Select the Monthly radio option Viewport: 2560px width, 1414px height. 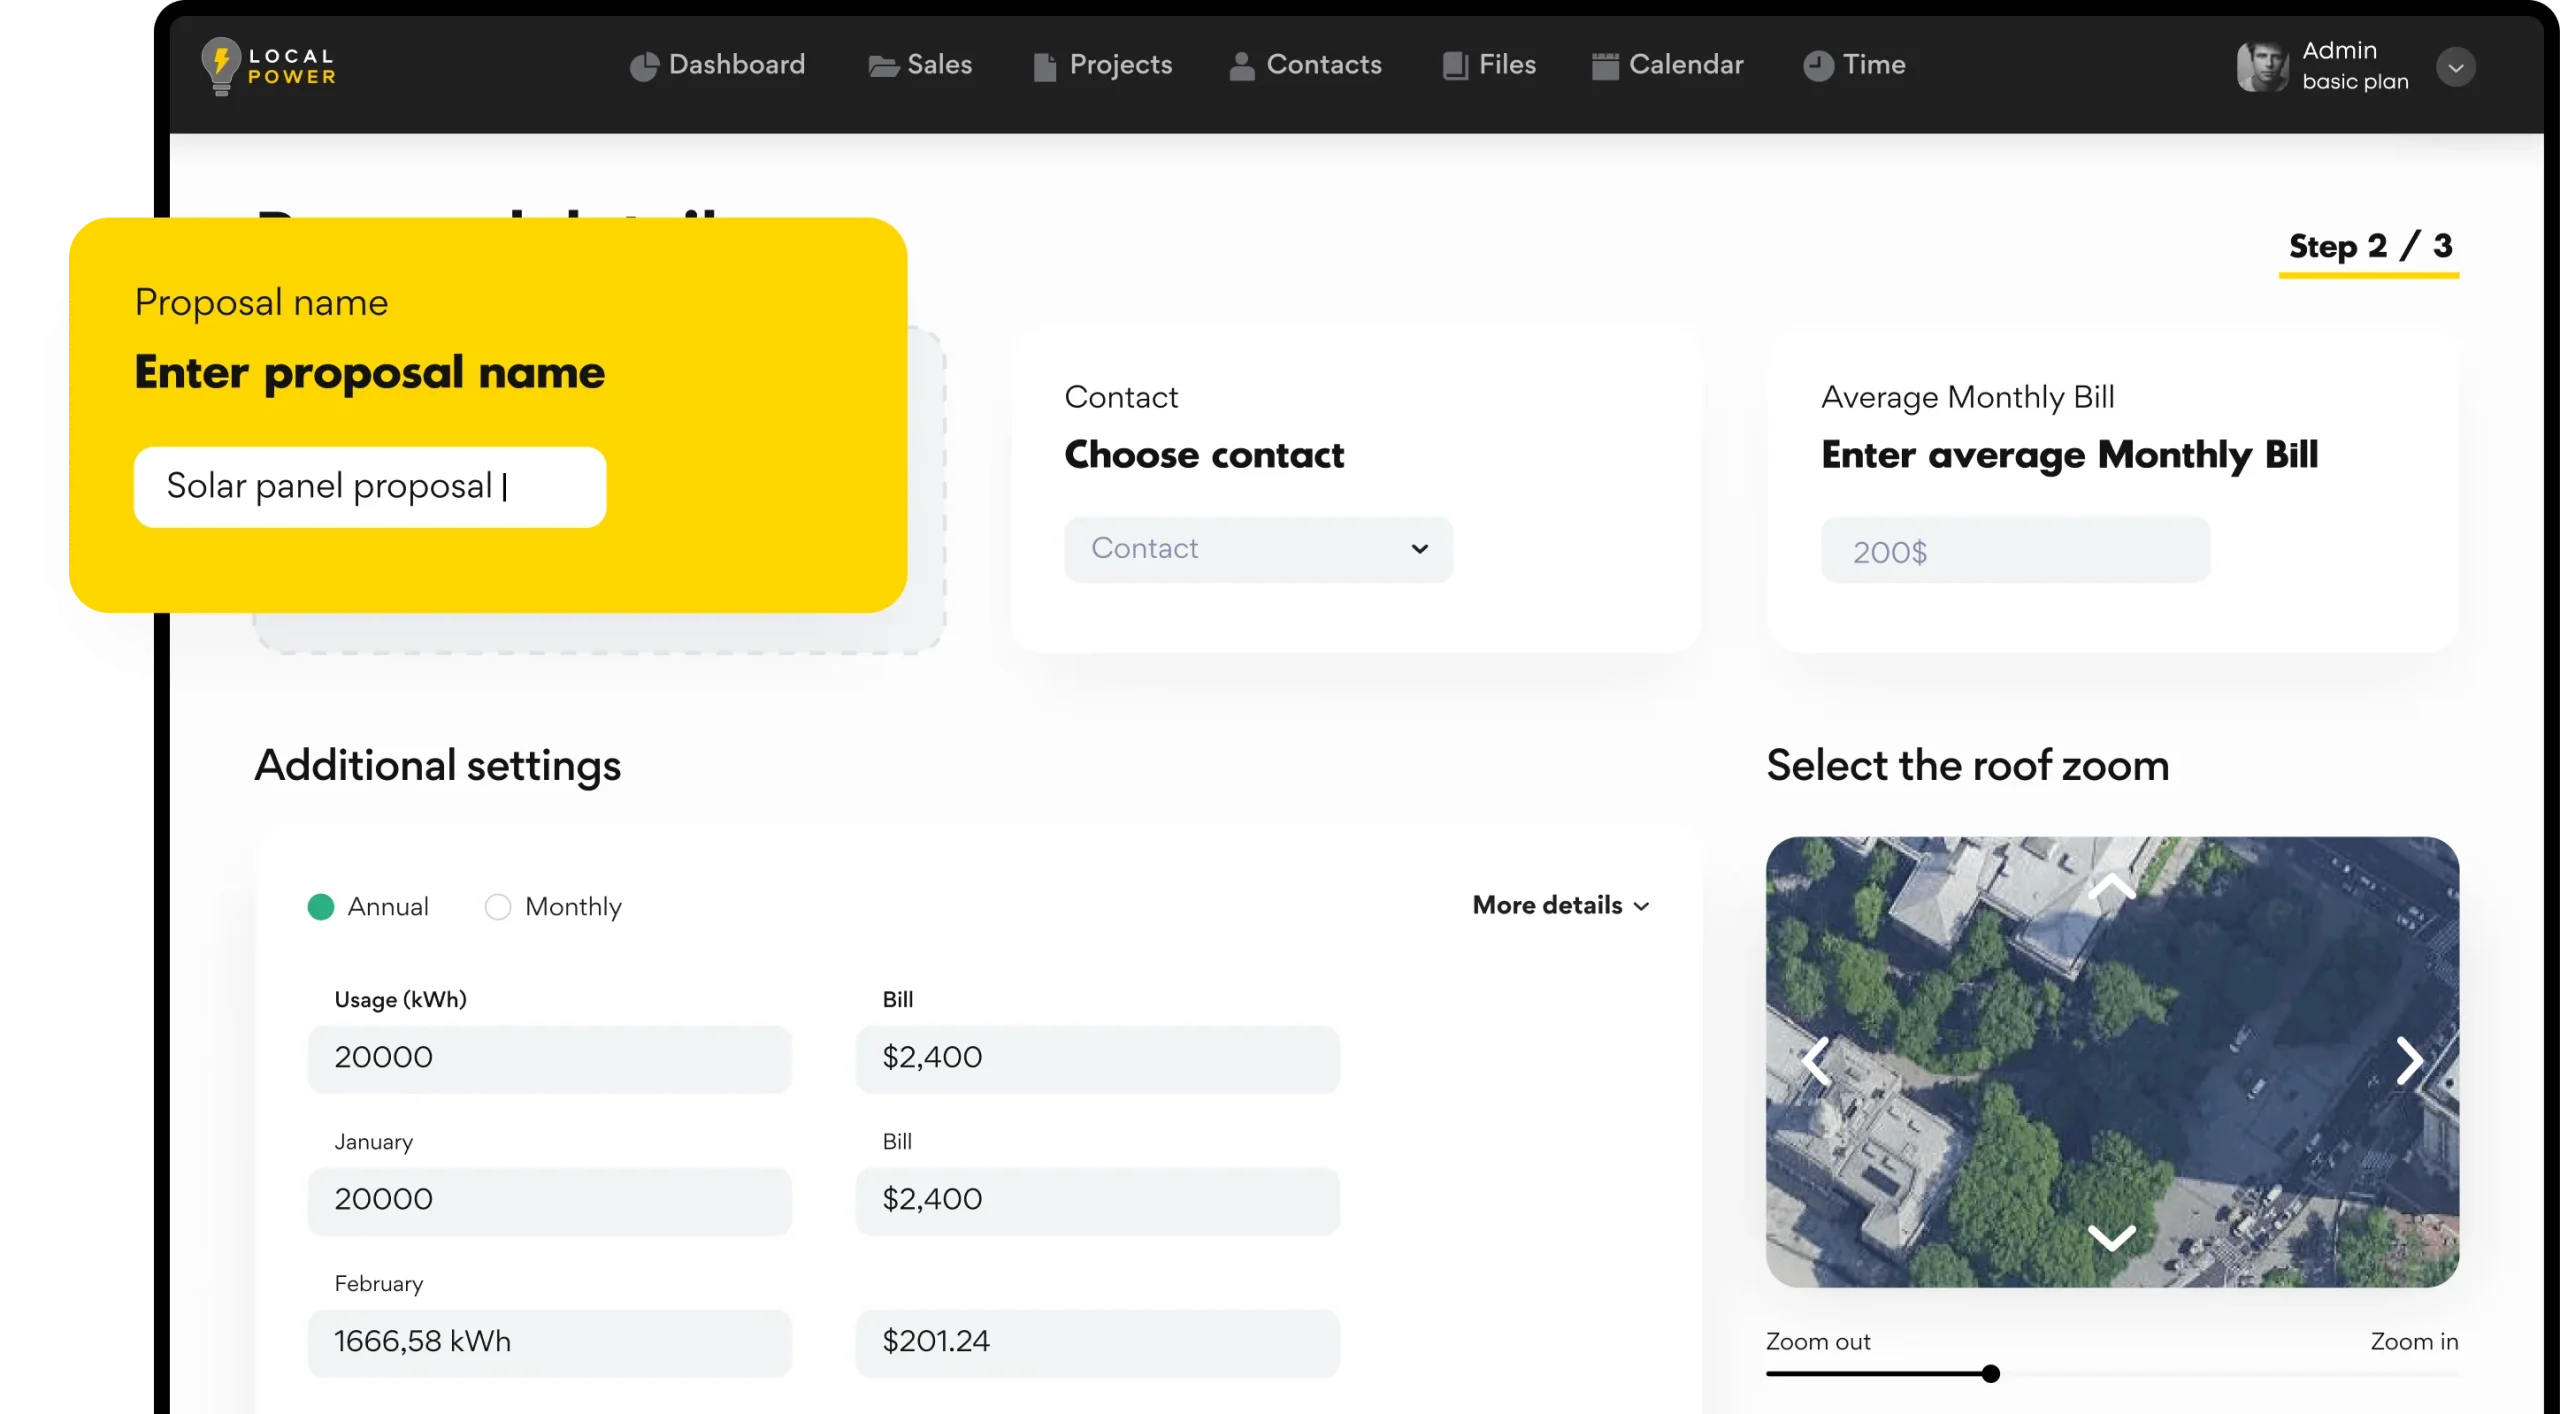point(498,907)
